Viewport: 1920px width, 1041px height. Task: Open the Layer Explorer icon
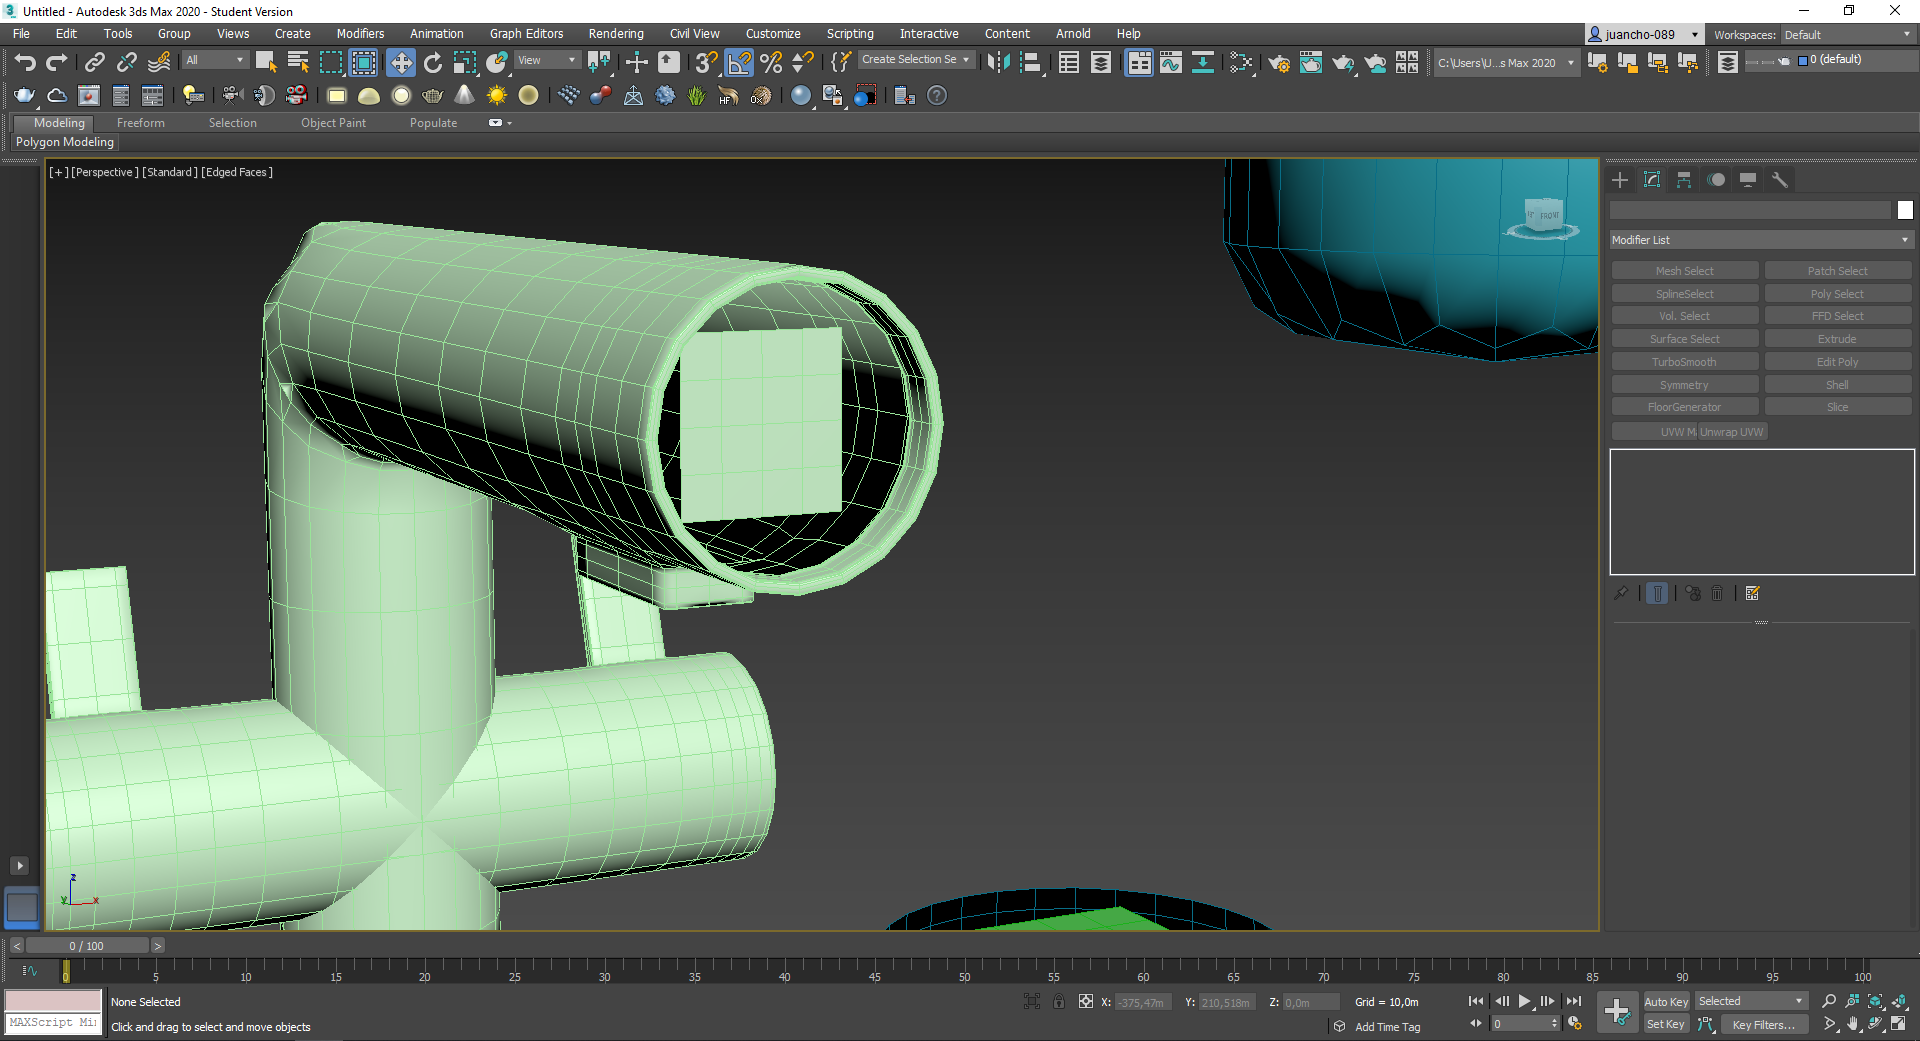tap(1101, 63)
